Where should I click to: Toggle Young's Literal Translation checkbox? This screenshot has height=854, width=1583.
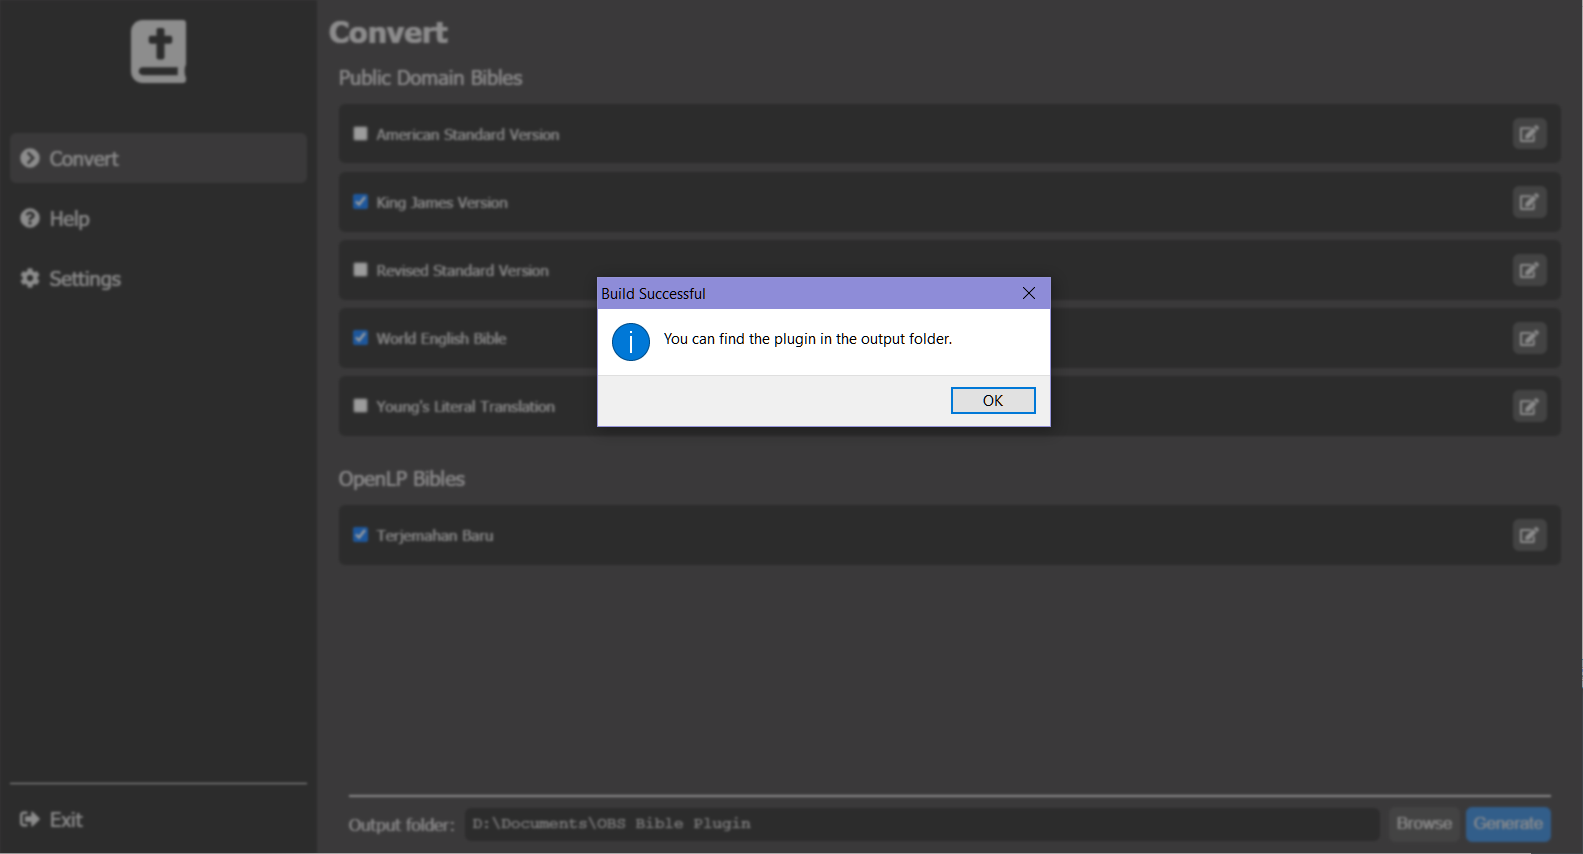360,405
